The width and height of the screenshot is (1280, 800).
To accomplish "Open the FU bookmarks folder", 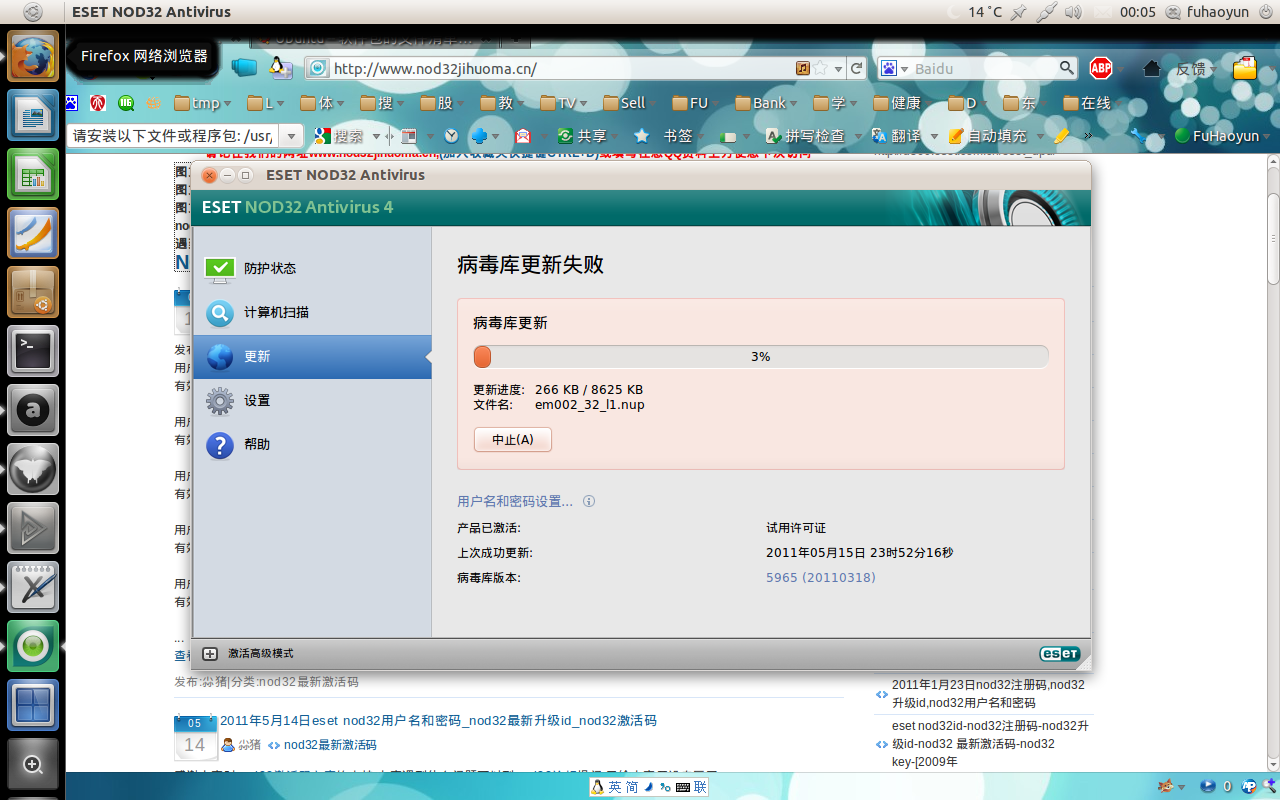I will [695, 103].
